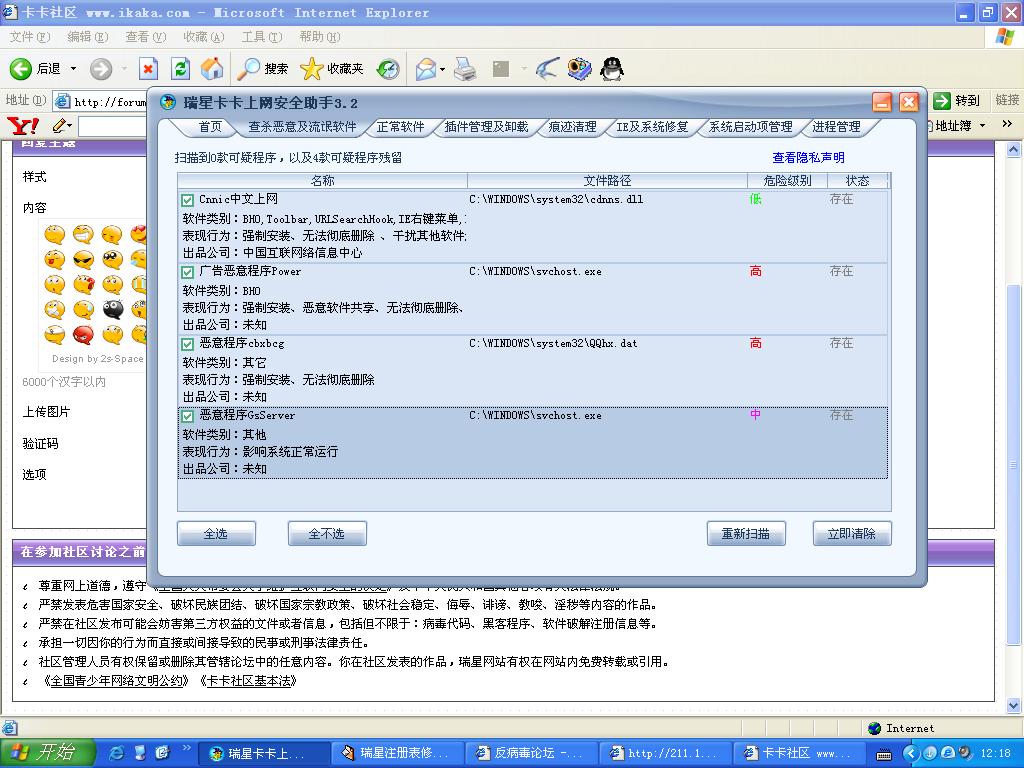The height and width of the screenshot is (768, 1024).
Task: Click the IE Stop loading icon
Action: 148,69
